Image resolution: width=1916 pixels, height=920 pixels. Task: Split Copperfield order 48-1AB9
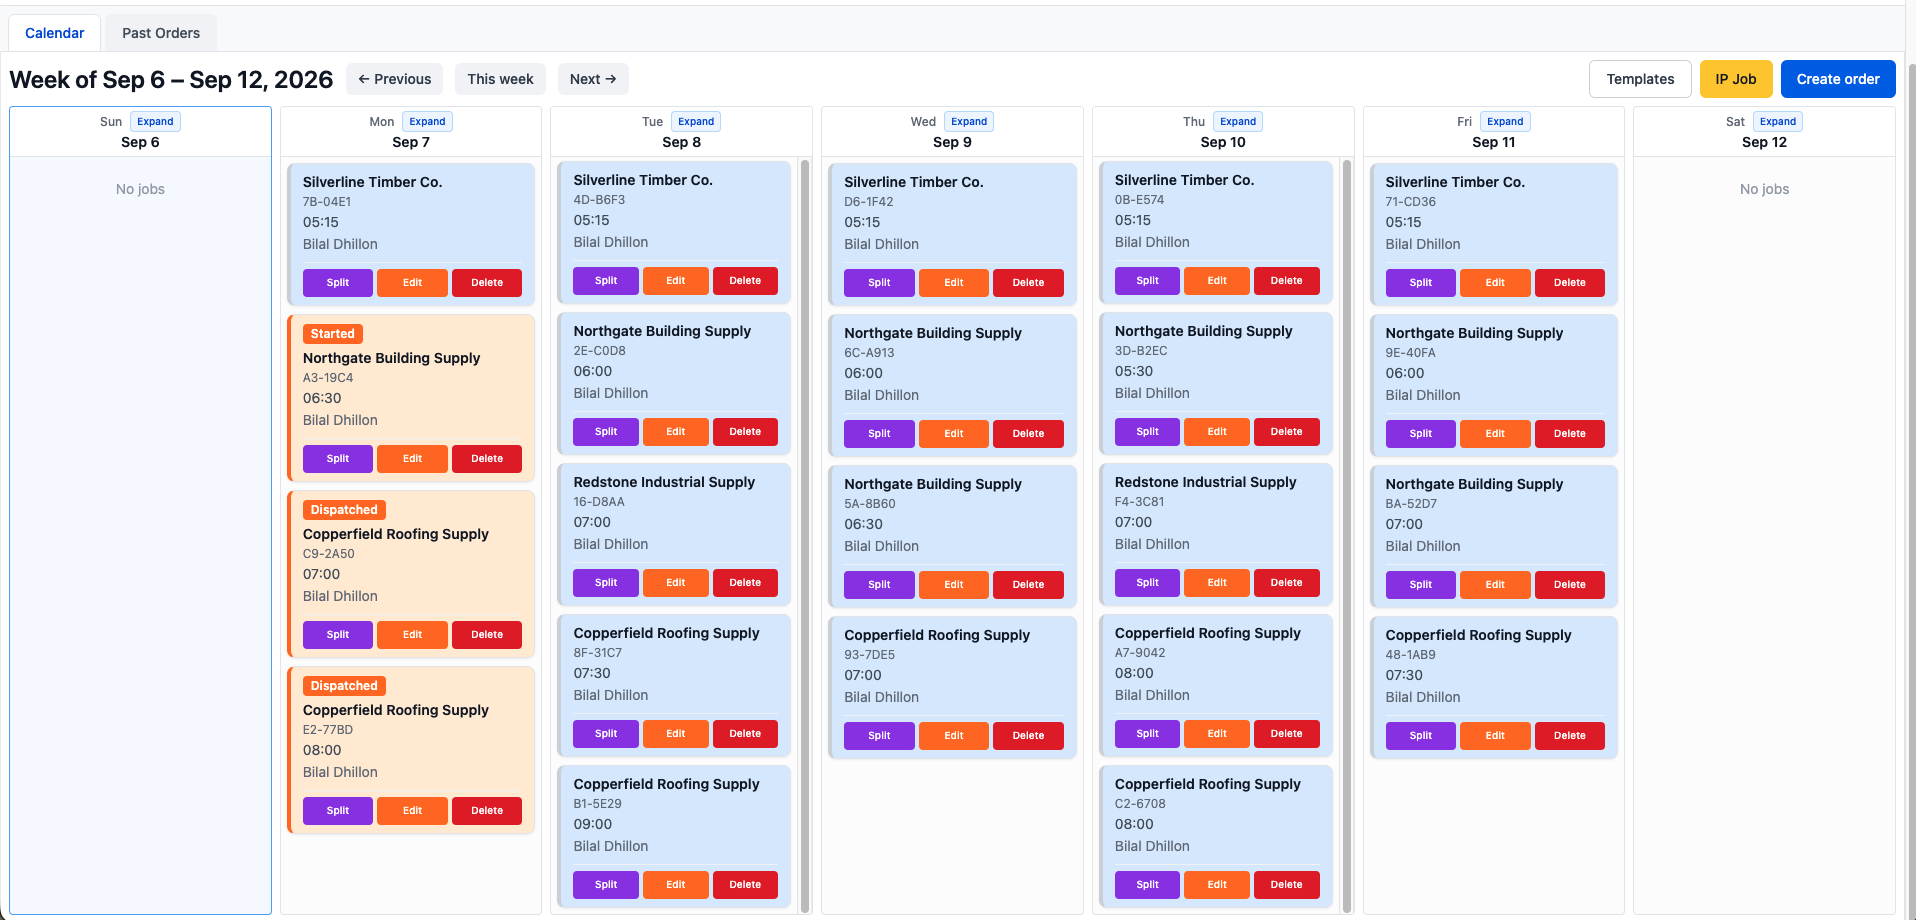coord(1421,736)
